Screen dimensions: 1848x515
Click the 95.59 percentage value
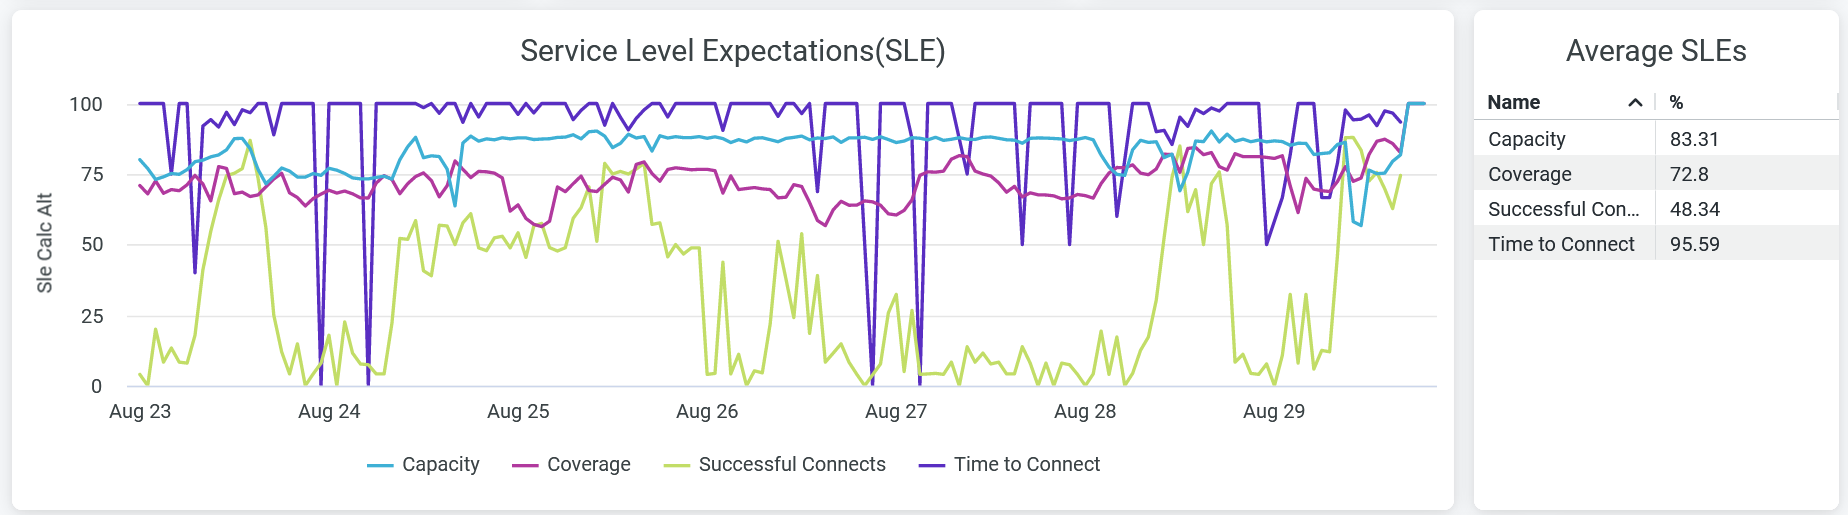pyautogui.click(x=1694, y=244)
